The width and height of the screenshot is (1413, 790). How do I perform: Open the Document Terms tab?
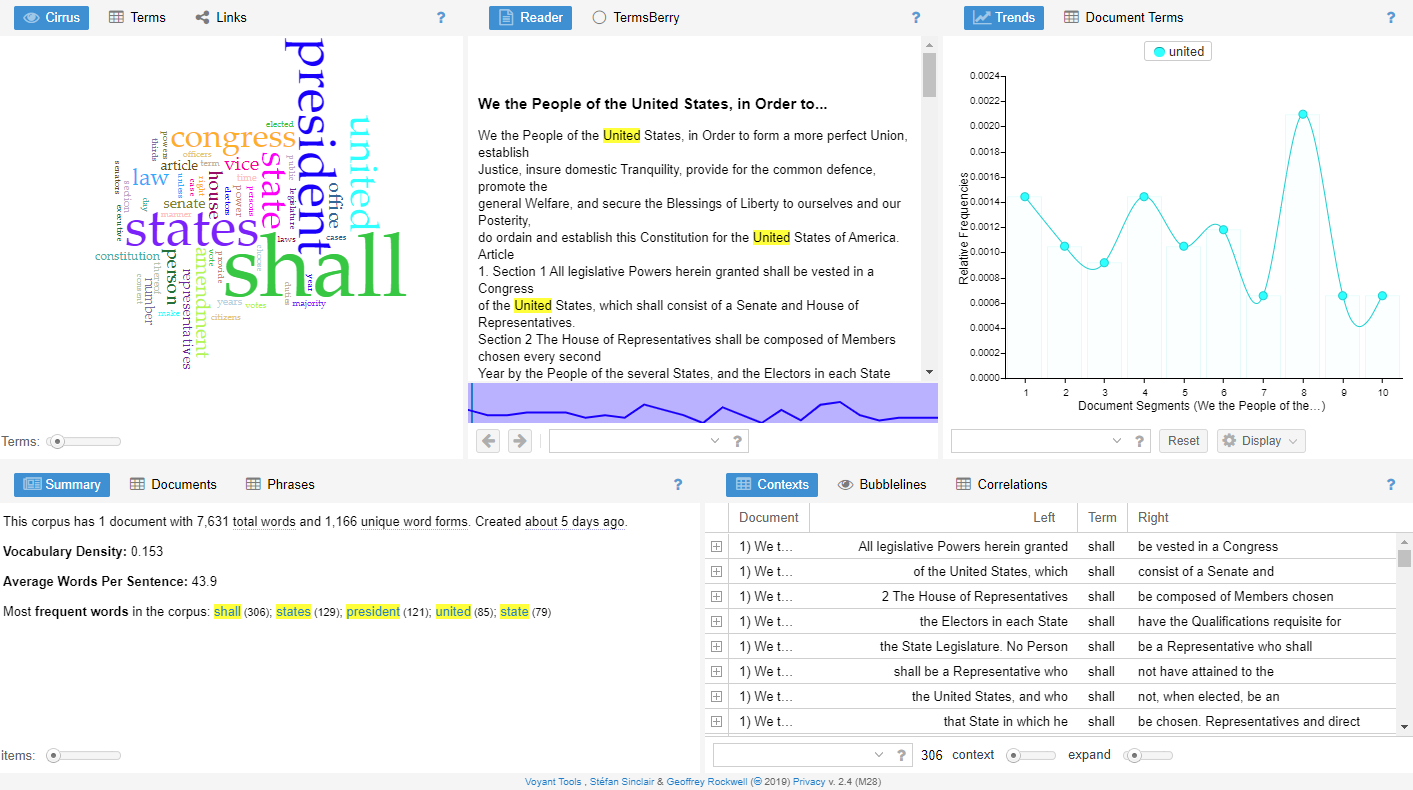(1123, 17)
